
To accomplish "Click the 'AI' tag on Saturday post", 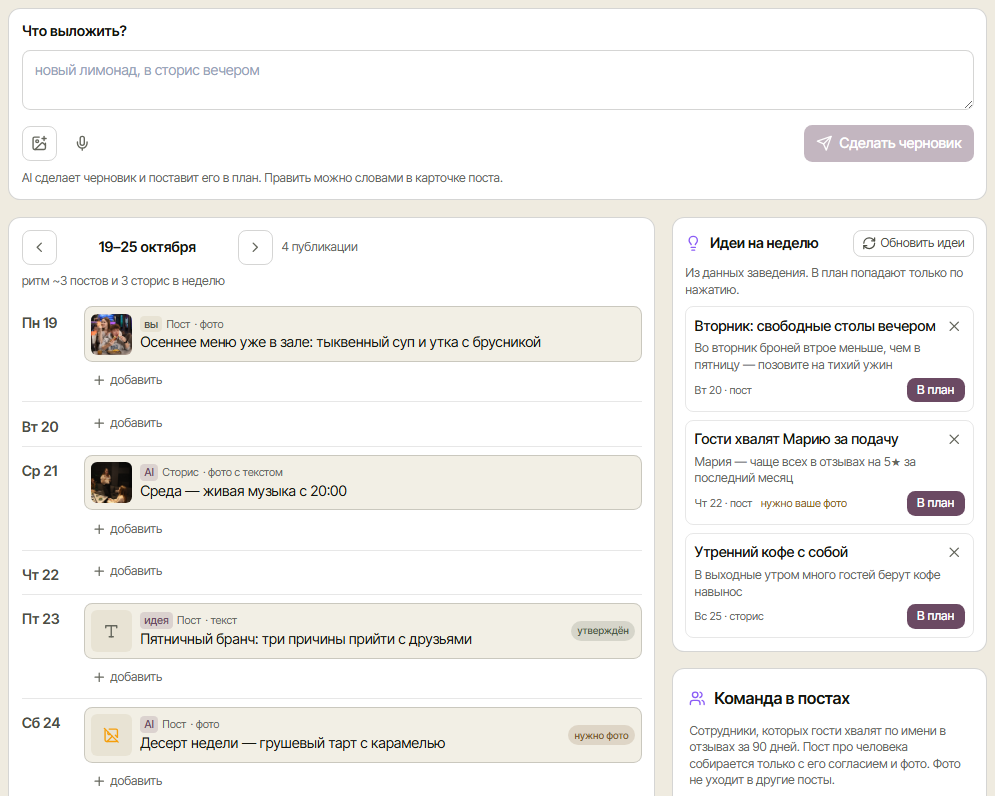I will coord(149,724).
